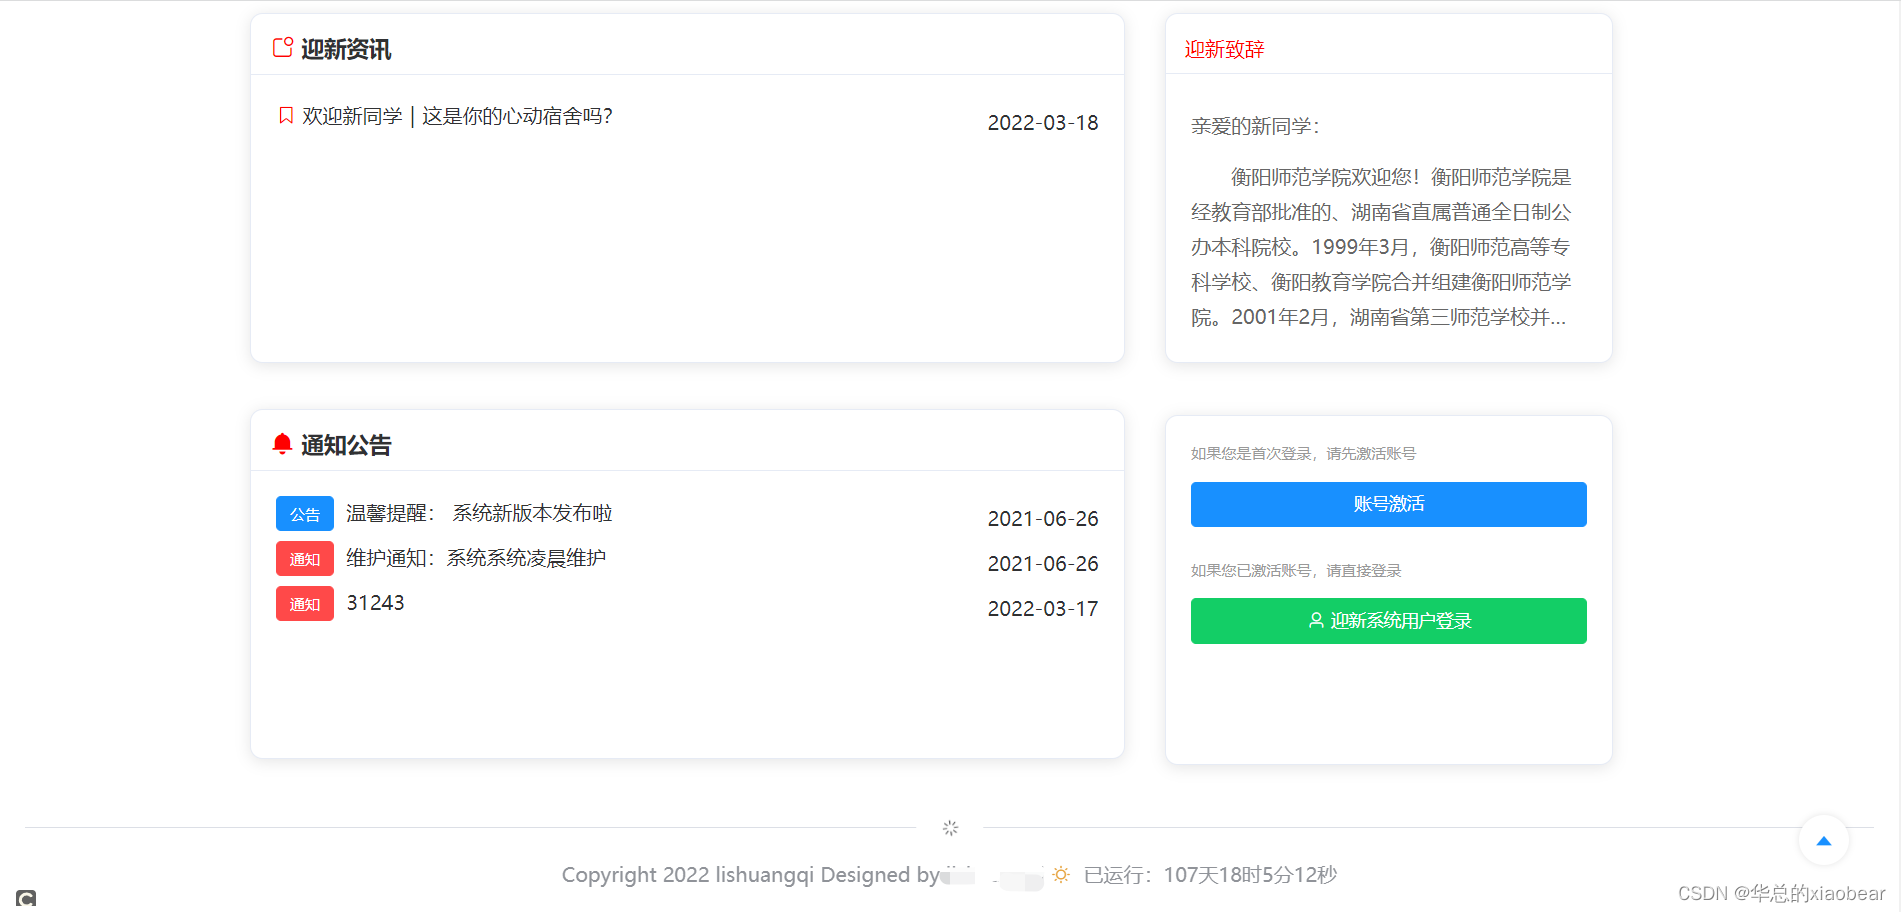
Task: Click hint 如果您是首次登录，请先激活账号
Action: (x=1303, y=454)
